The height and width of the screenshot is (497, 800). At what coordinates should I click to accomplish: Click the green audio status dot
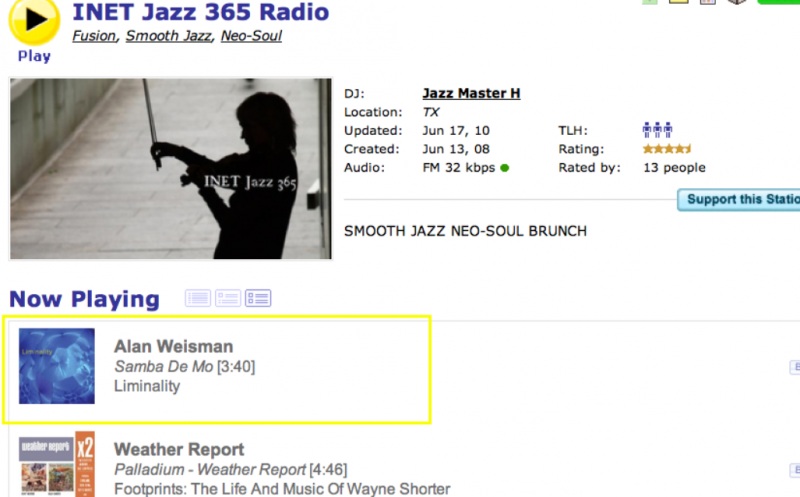pyautogui.click(x=505, y=168)
